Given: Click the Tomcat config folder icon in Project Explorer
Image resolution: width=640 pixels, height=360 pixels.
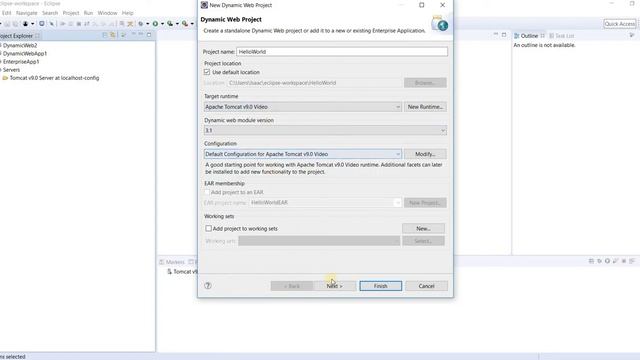Looking at the screenshot, I should pyautogui.click(x=5, y=78).
